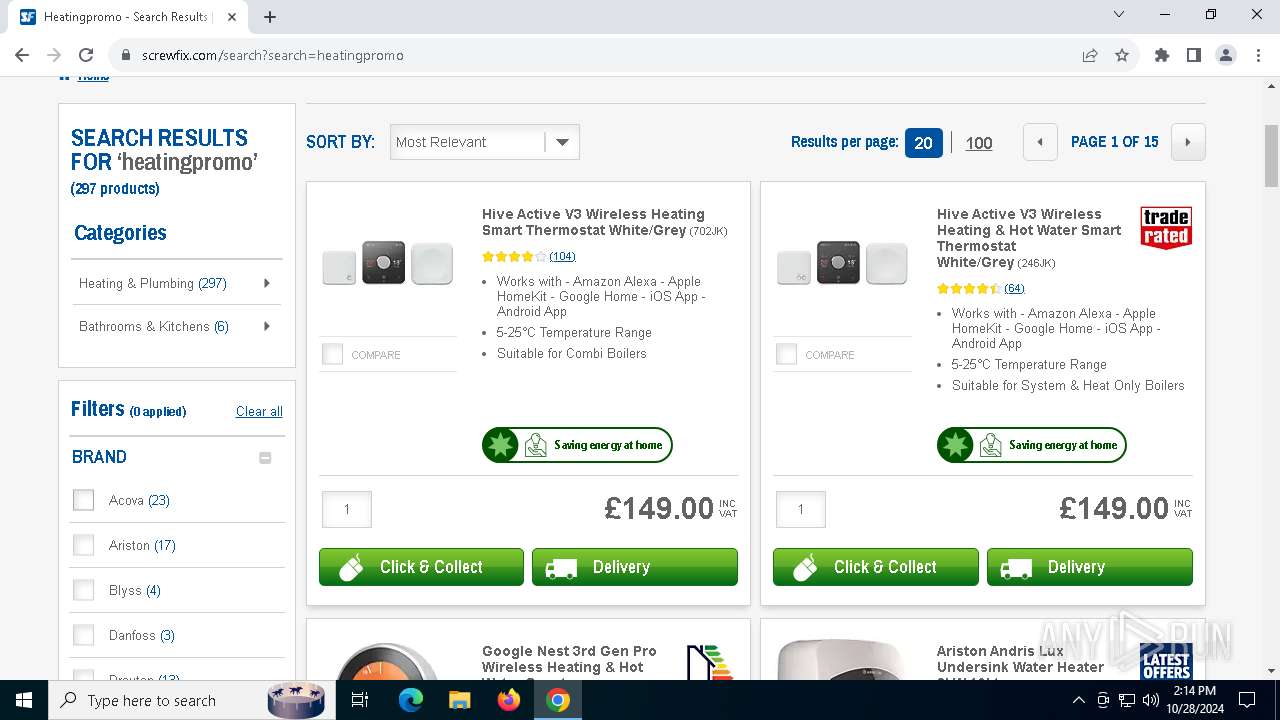Open volume control in system tray
This screenshot has height=720, width=1280.
coord(1151,700)
